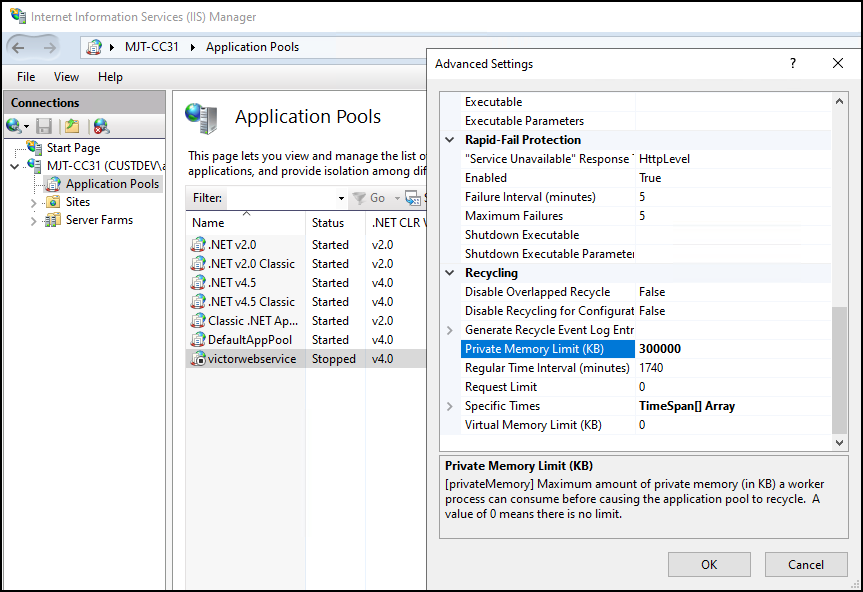The width and height of the screenshot is (863, 592).
Task: Click the delete connection globe icon
Action: tap(100, 125)
